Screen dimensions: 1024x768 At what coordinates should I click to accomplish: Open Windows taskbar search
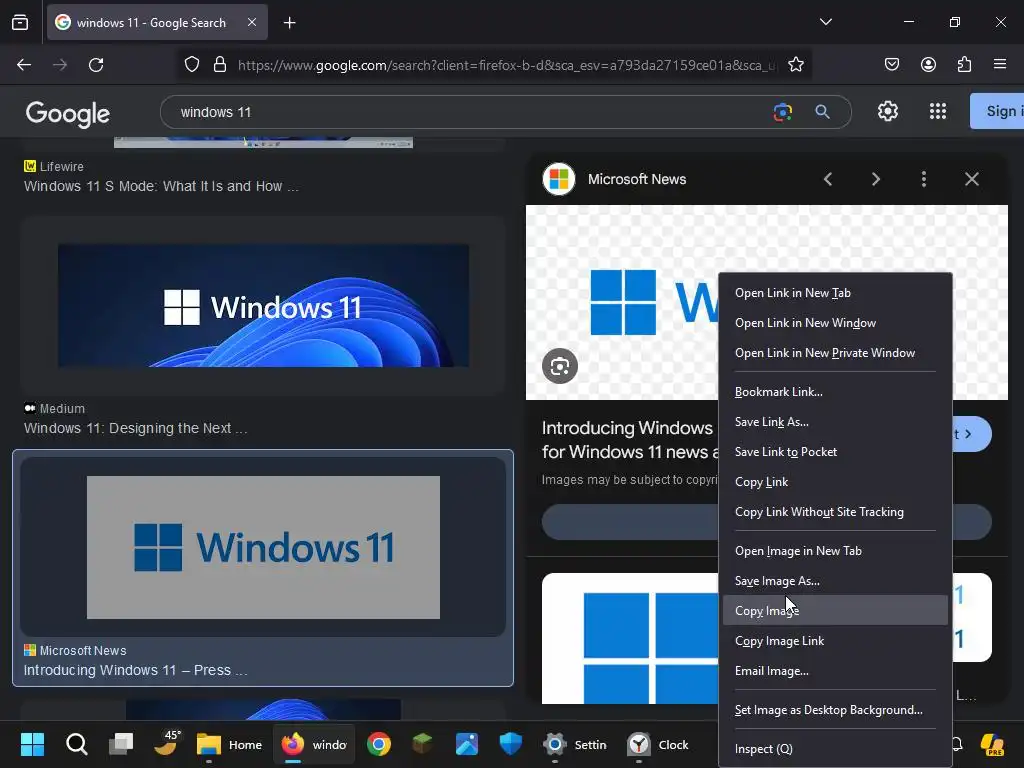tap(76, 744)
